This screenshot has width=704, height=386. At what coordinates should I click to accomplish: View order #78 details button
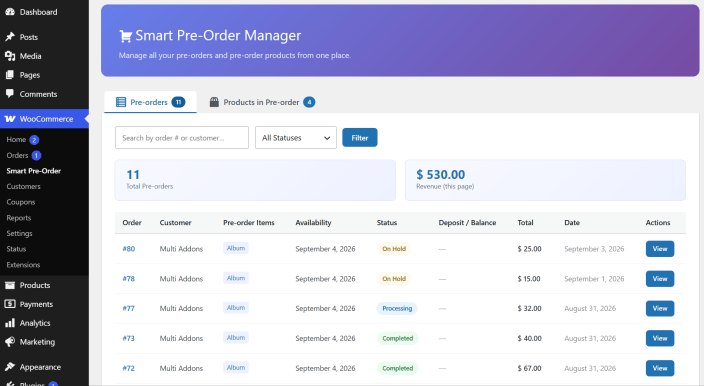point(660,279)
